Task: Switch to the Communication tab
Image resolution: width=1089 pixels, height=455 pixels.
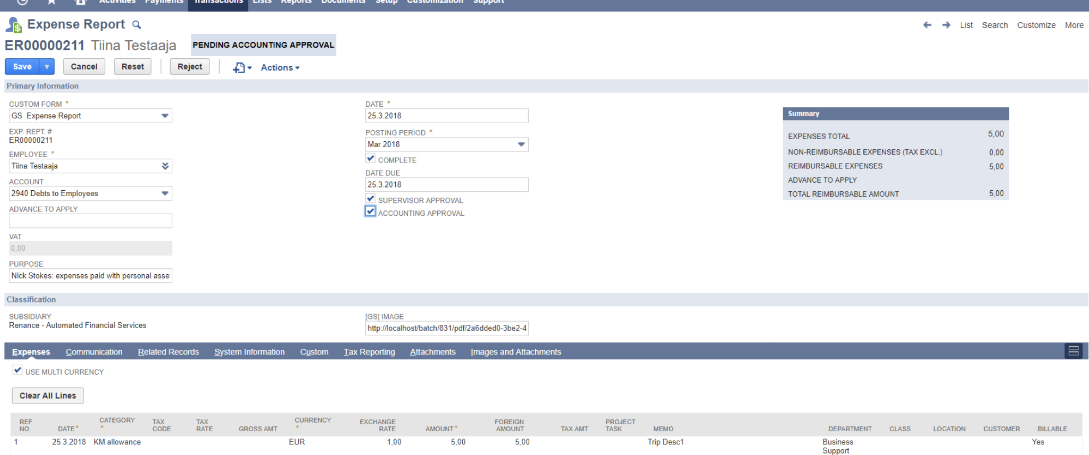Action: [x=94, y=352]
